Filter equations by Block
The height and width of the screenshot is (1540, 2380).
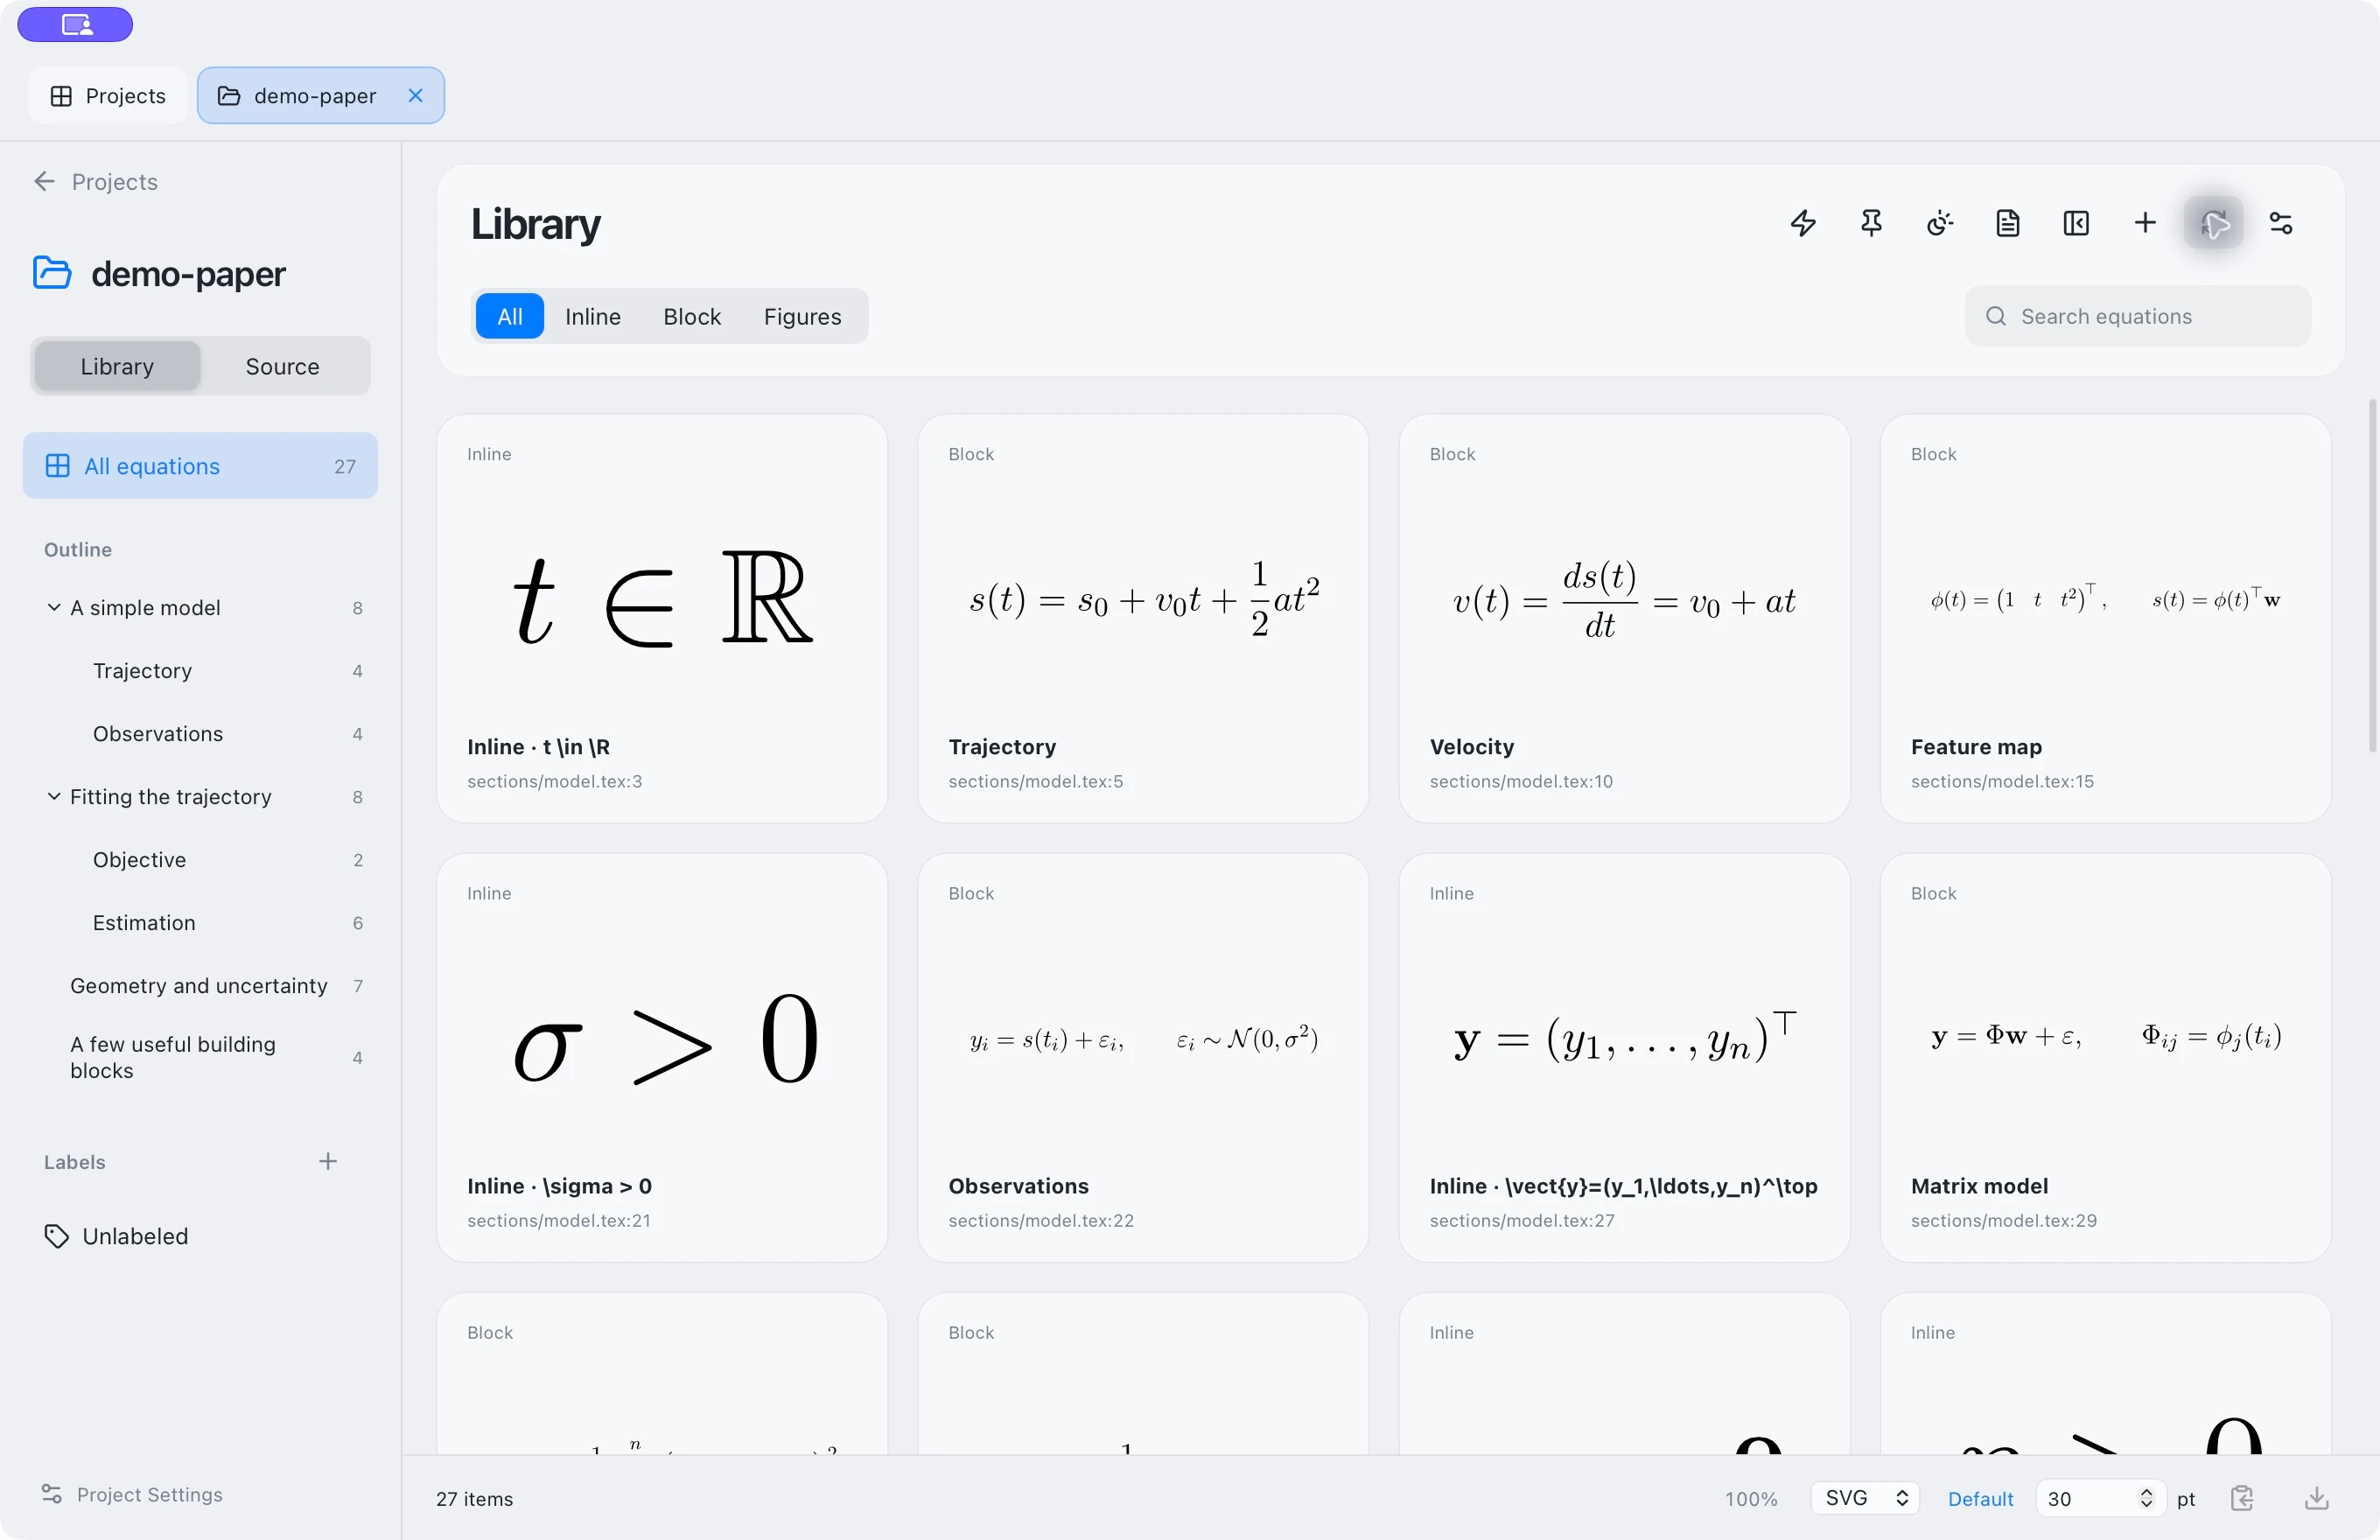tap(692, 316)
